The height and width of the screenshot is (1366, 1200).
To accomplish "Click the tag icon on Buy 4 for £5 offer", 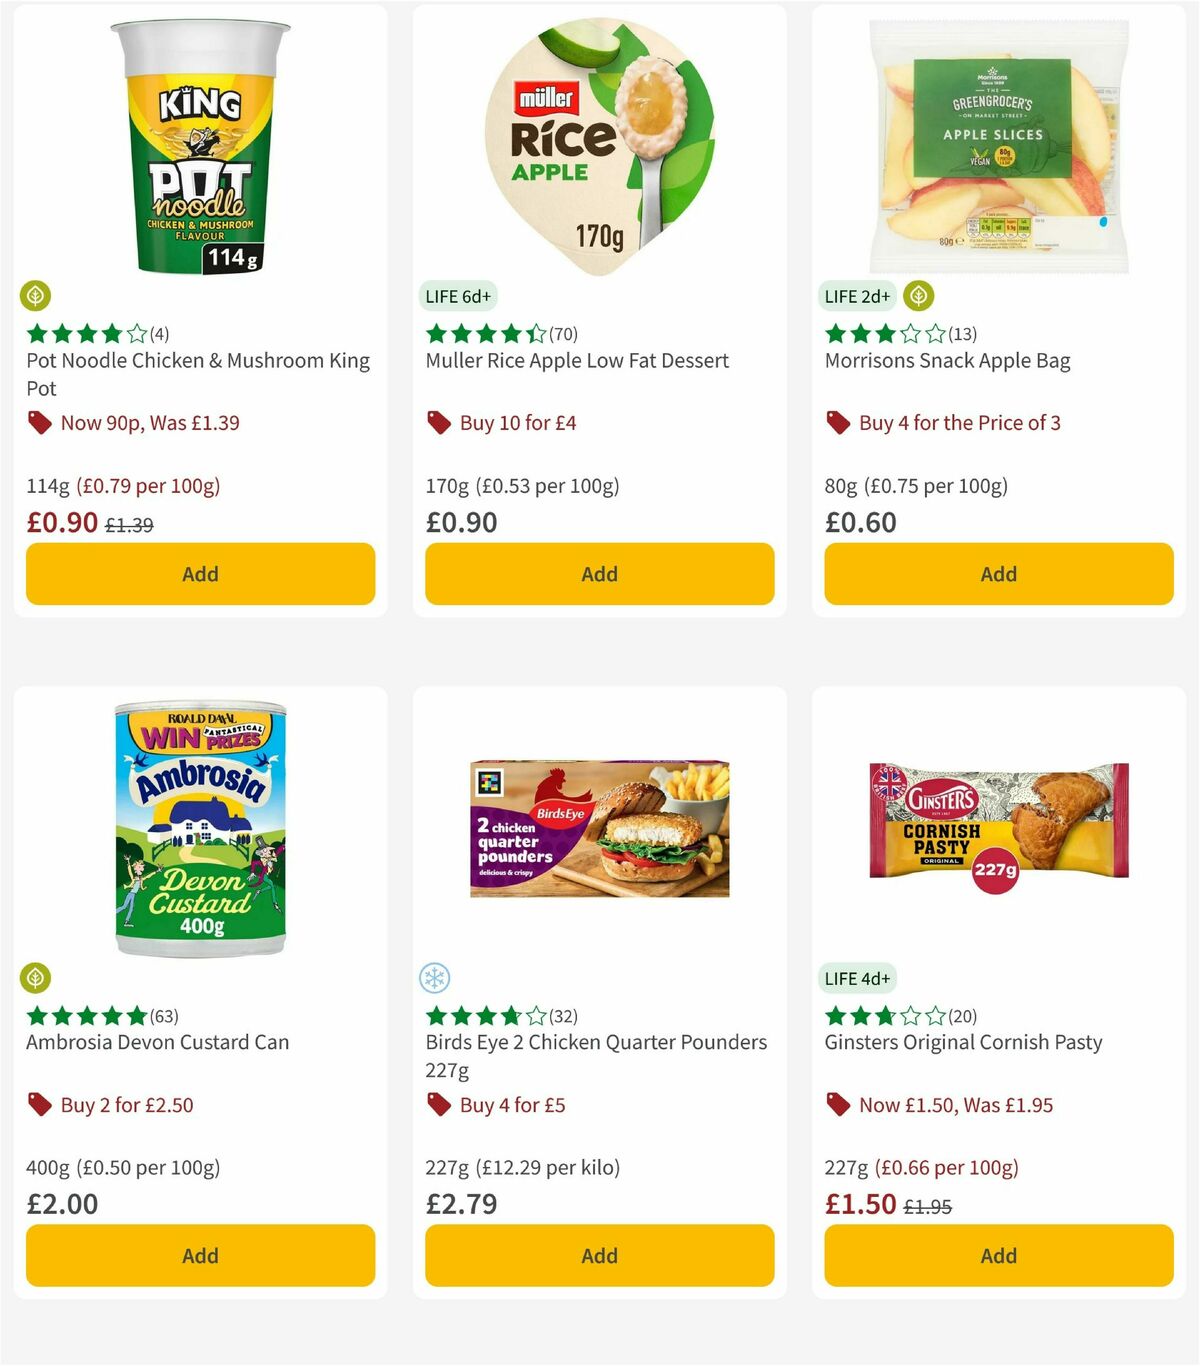I will point(438,1105).
